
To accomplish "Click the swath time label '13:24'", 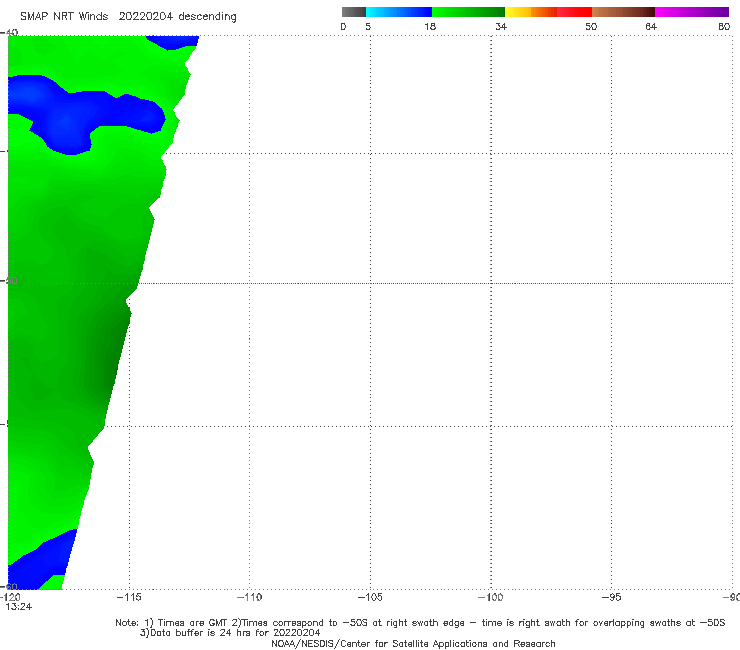I will coord(19,607).
